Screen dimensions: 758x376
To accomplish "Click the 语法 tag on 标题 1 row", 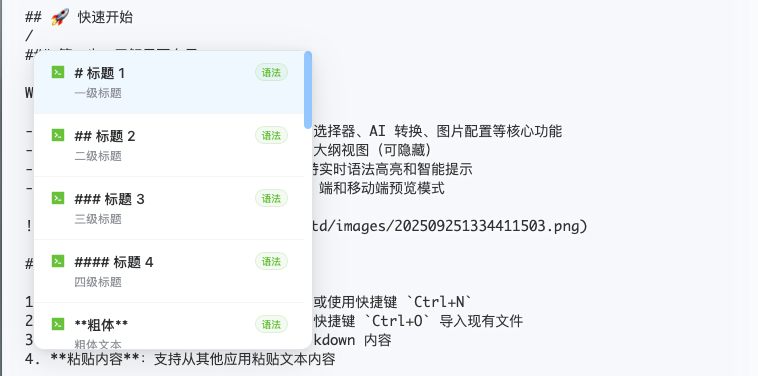I will tap(271, 72).
